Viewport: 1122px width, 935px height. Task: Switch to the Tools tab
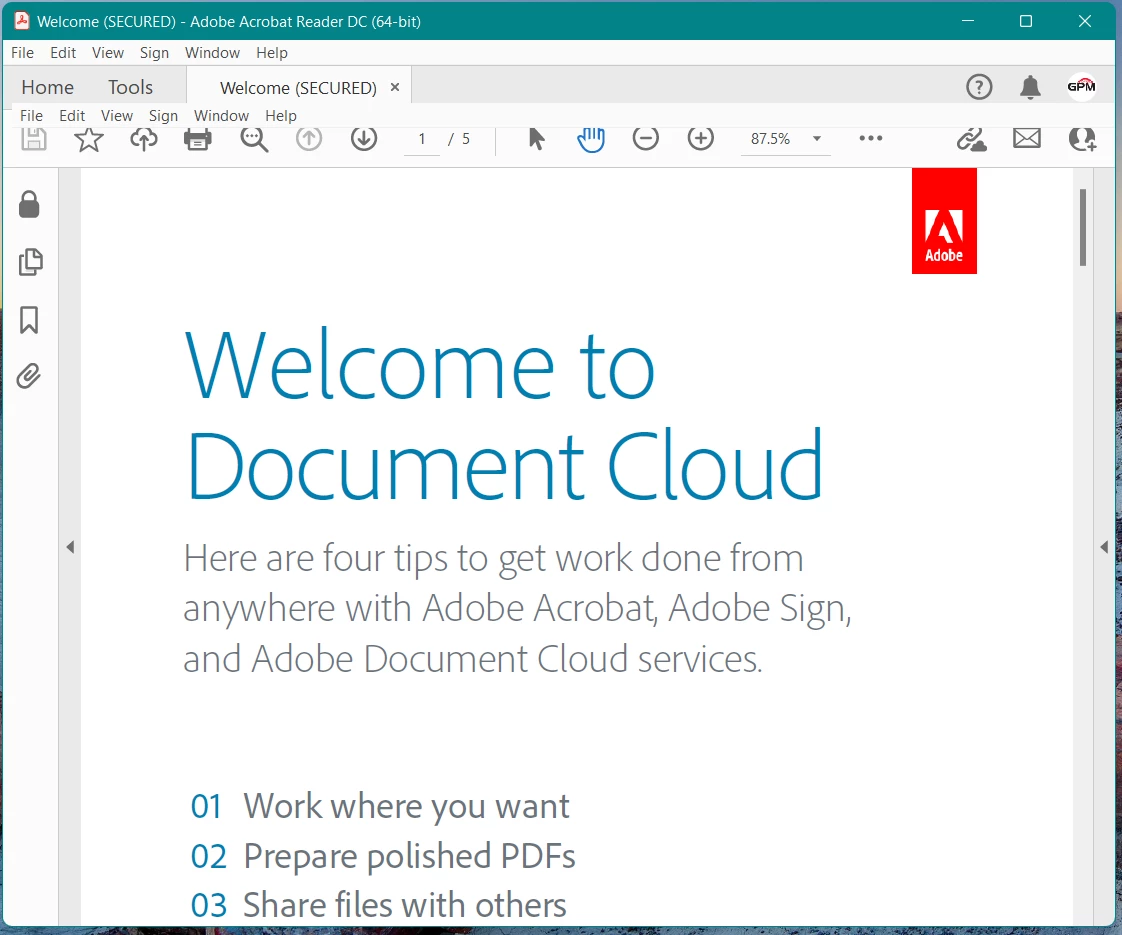[130, 87]
